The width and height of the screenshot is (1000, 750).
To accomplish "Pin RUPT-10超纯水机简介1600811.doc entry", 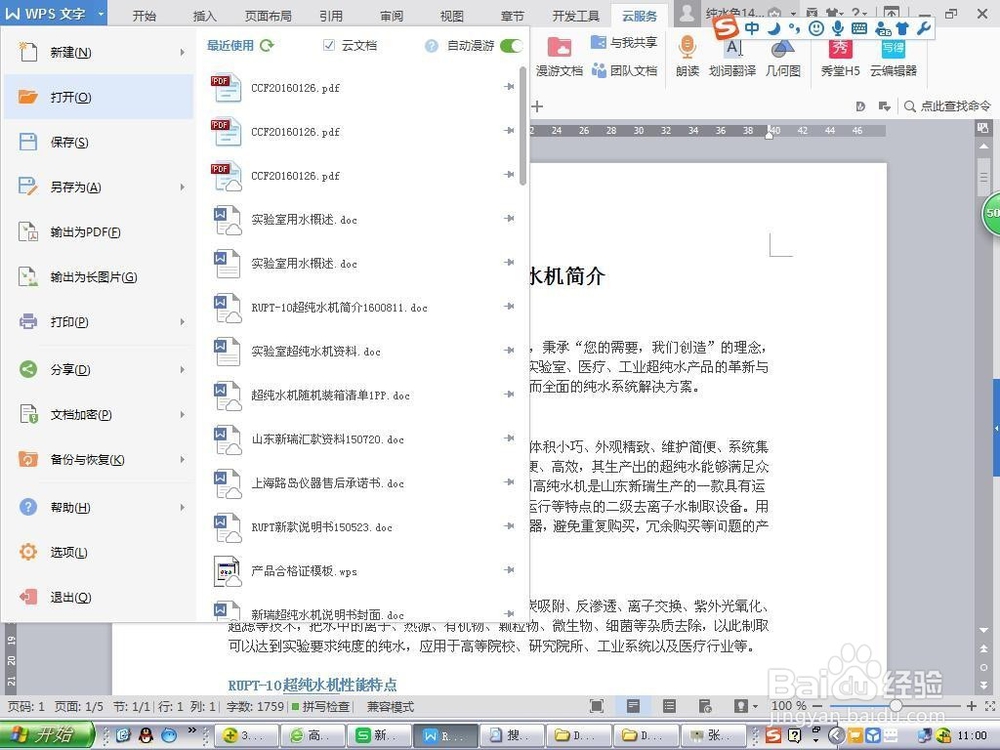I will [x=509, y=306].
